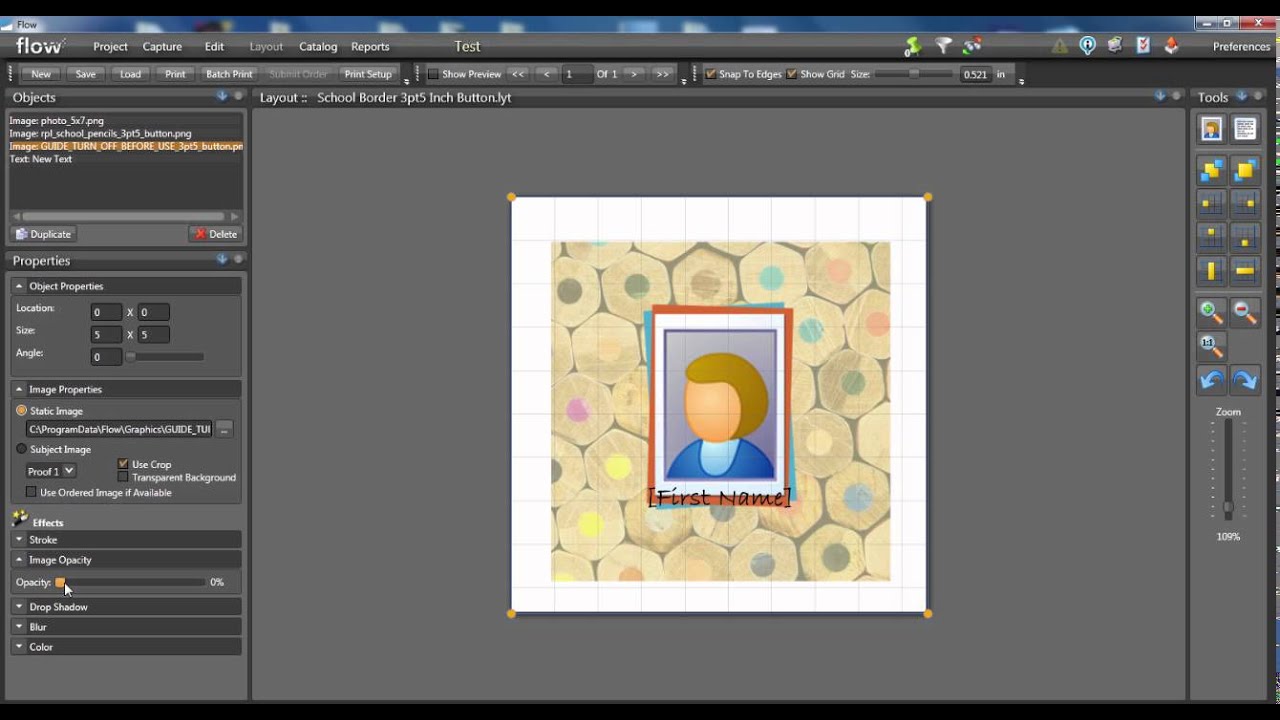Toggle the Snap To Edges checkbox
This screenshot has height=720, width=1280.
[711, 74]
